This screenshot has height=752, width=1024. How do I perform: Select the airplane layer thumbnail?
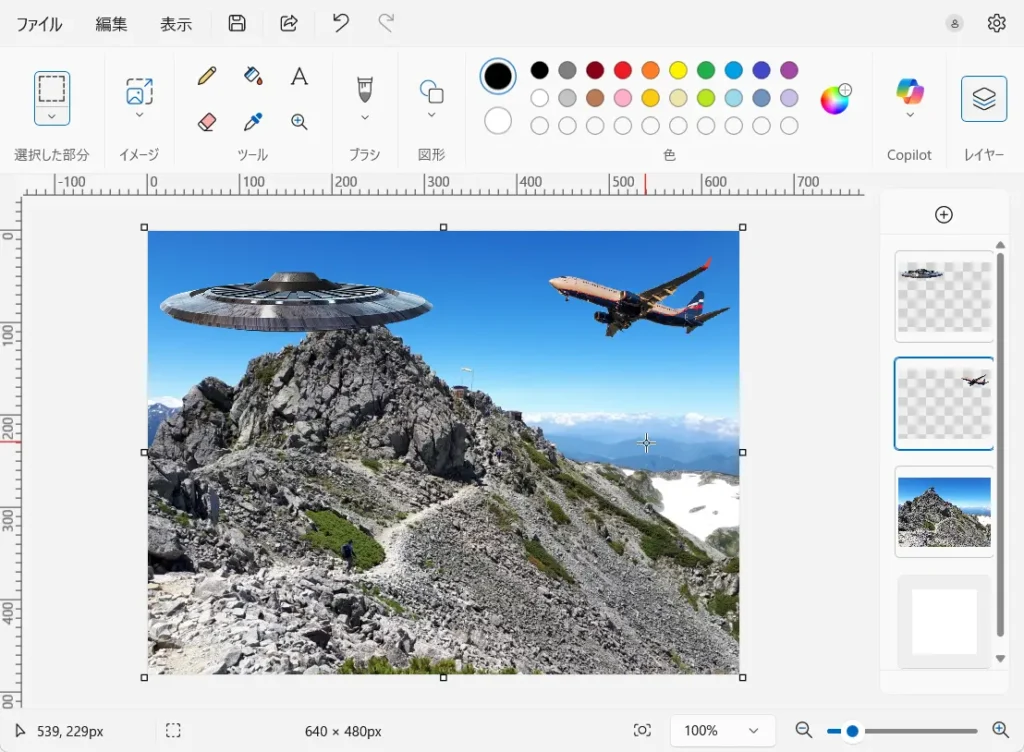[x=944, y=404]
